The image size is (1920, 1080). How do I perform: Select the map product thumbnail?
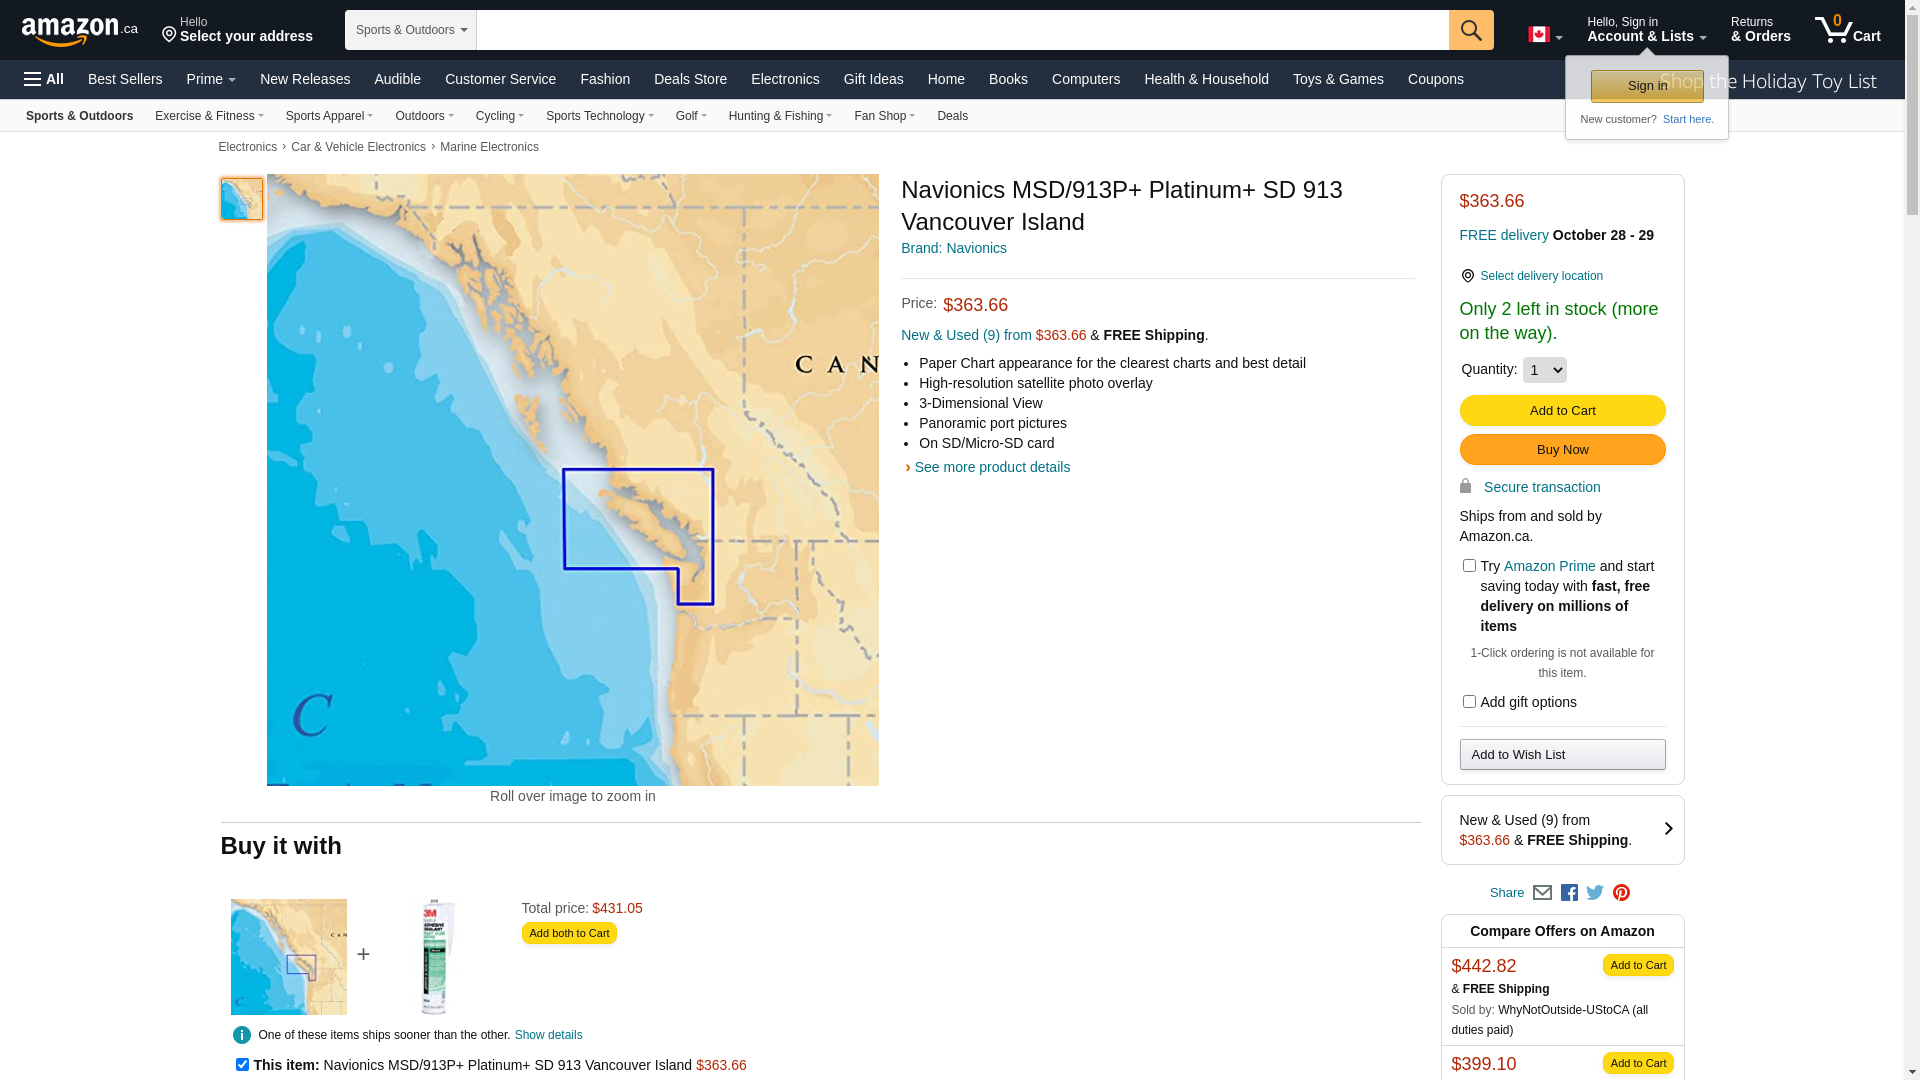point(242,199)
